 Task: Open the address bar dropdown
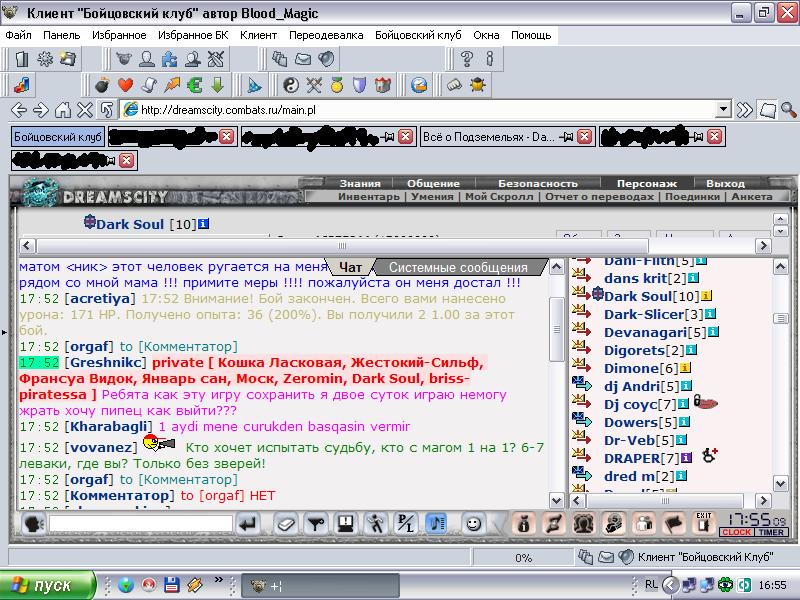(x=723, y=109)
